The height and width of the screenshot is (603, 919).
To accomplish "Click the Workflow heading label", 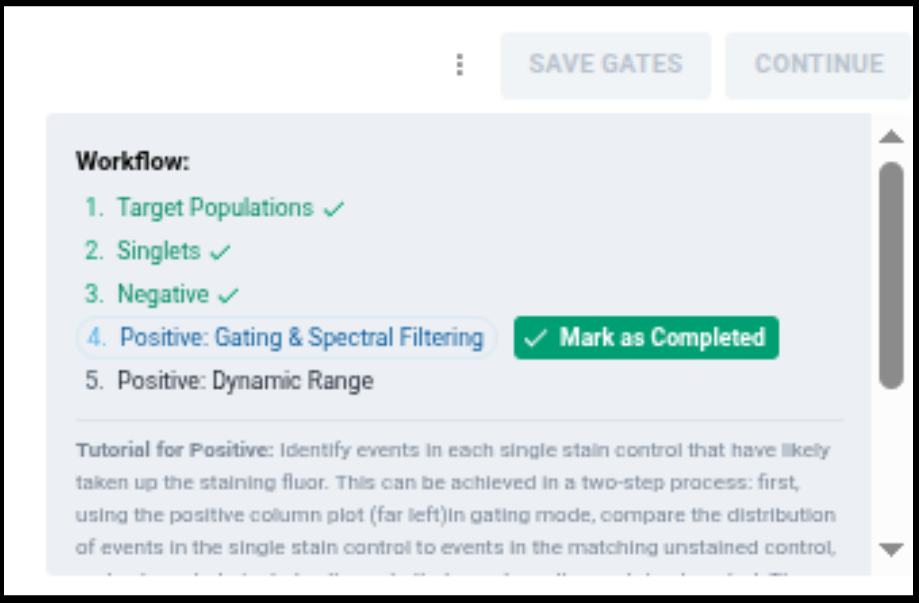I will click(x=133, y=161).
